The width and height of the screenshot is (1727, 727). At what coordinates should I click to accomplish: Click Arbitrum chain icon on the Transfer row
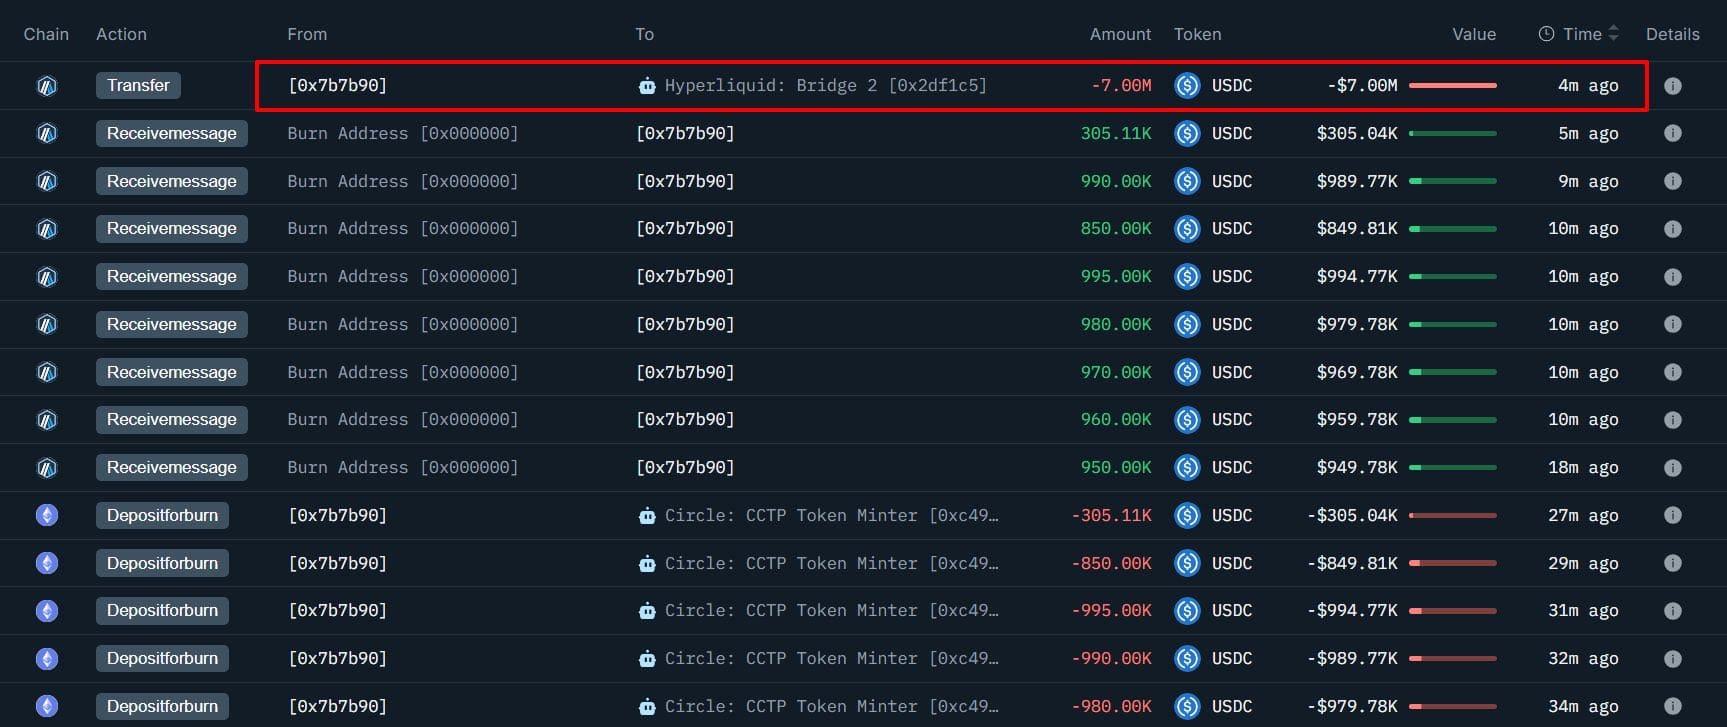coord(47,86)
